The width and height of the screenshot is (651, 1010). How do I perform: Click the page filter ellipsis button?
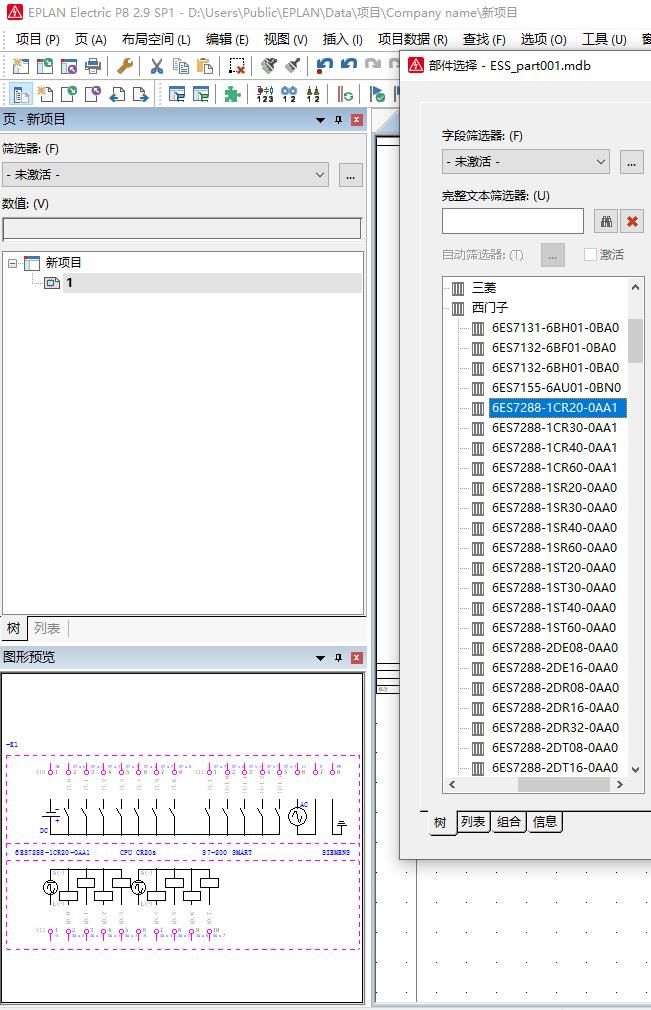tap(350, 175)
